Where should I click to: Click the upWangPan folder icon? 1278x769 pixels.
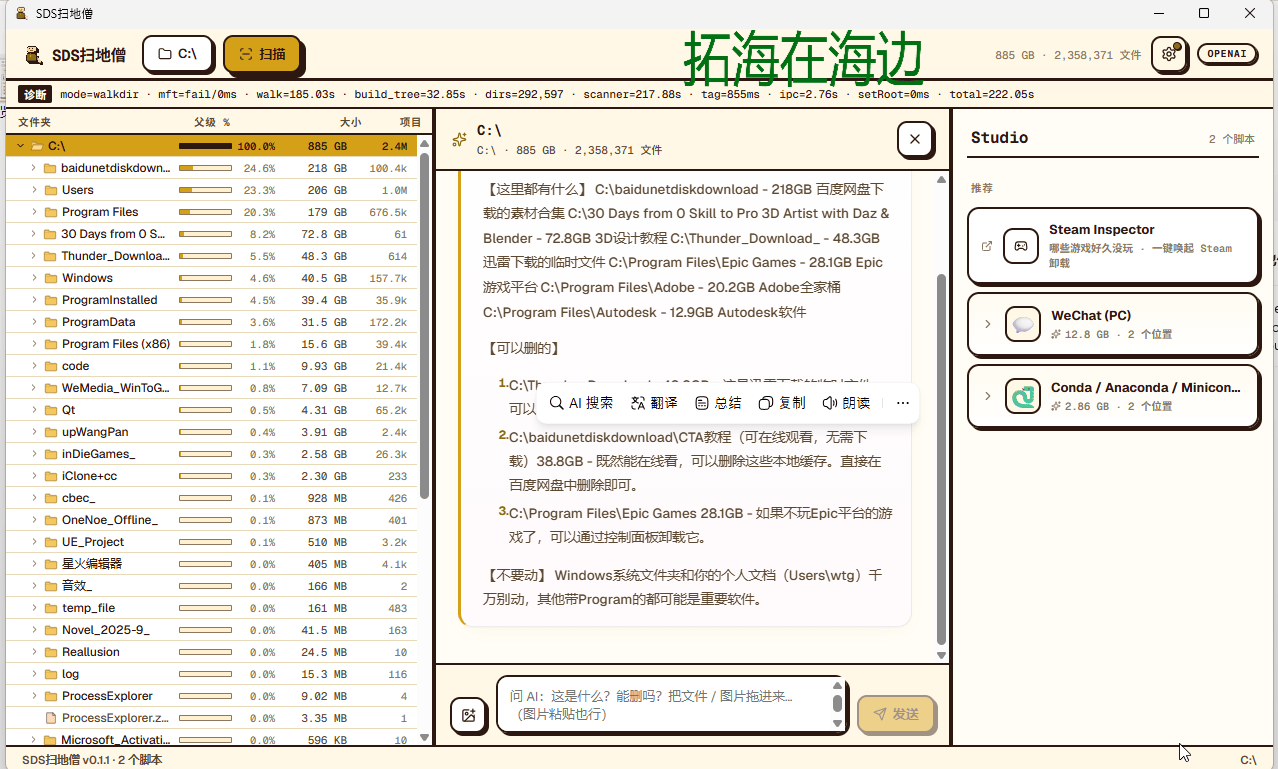click(x=50, y=432)
